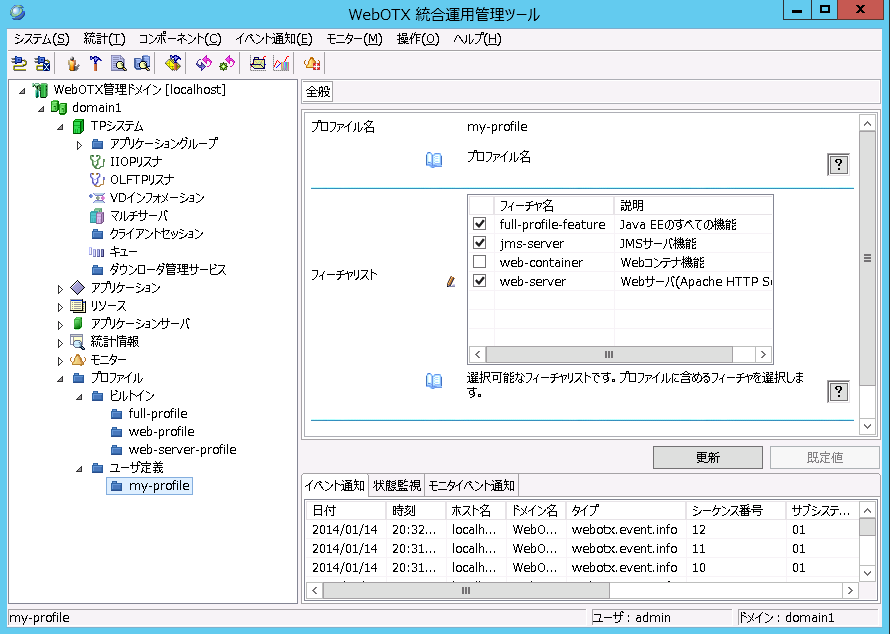Click the database search toolbar icon
The width and height of the screenshot is (890, 634).
(141, 62)
